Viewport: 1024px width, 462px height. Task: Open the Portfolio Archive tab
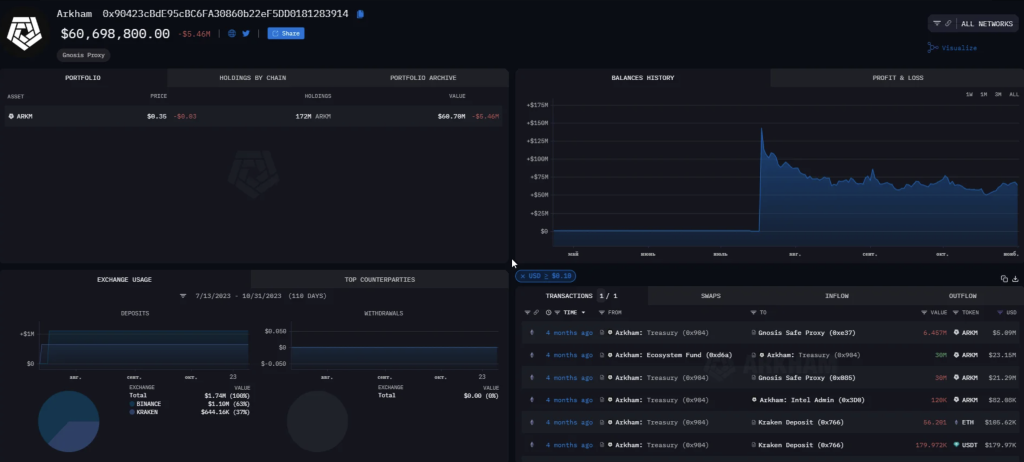pyautogui.click(x=423, y=78)
